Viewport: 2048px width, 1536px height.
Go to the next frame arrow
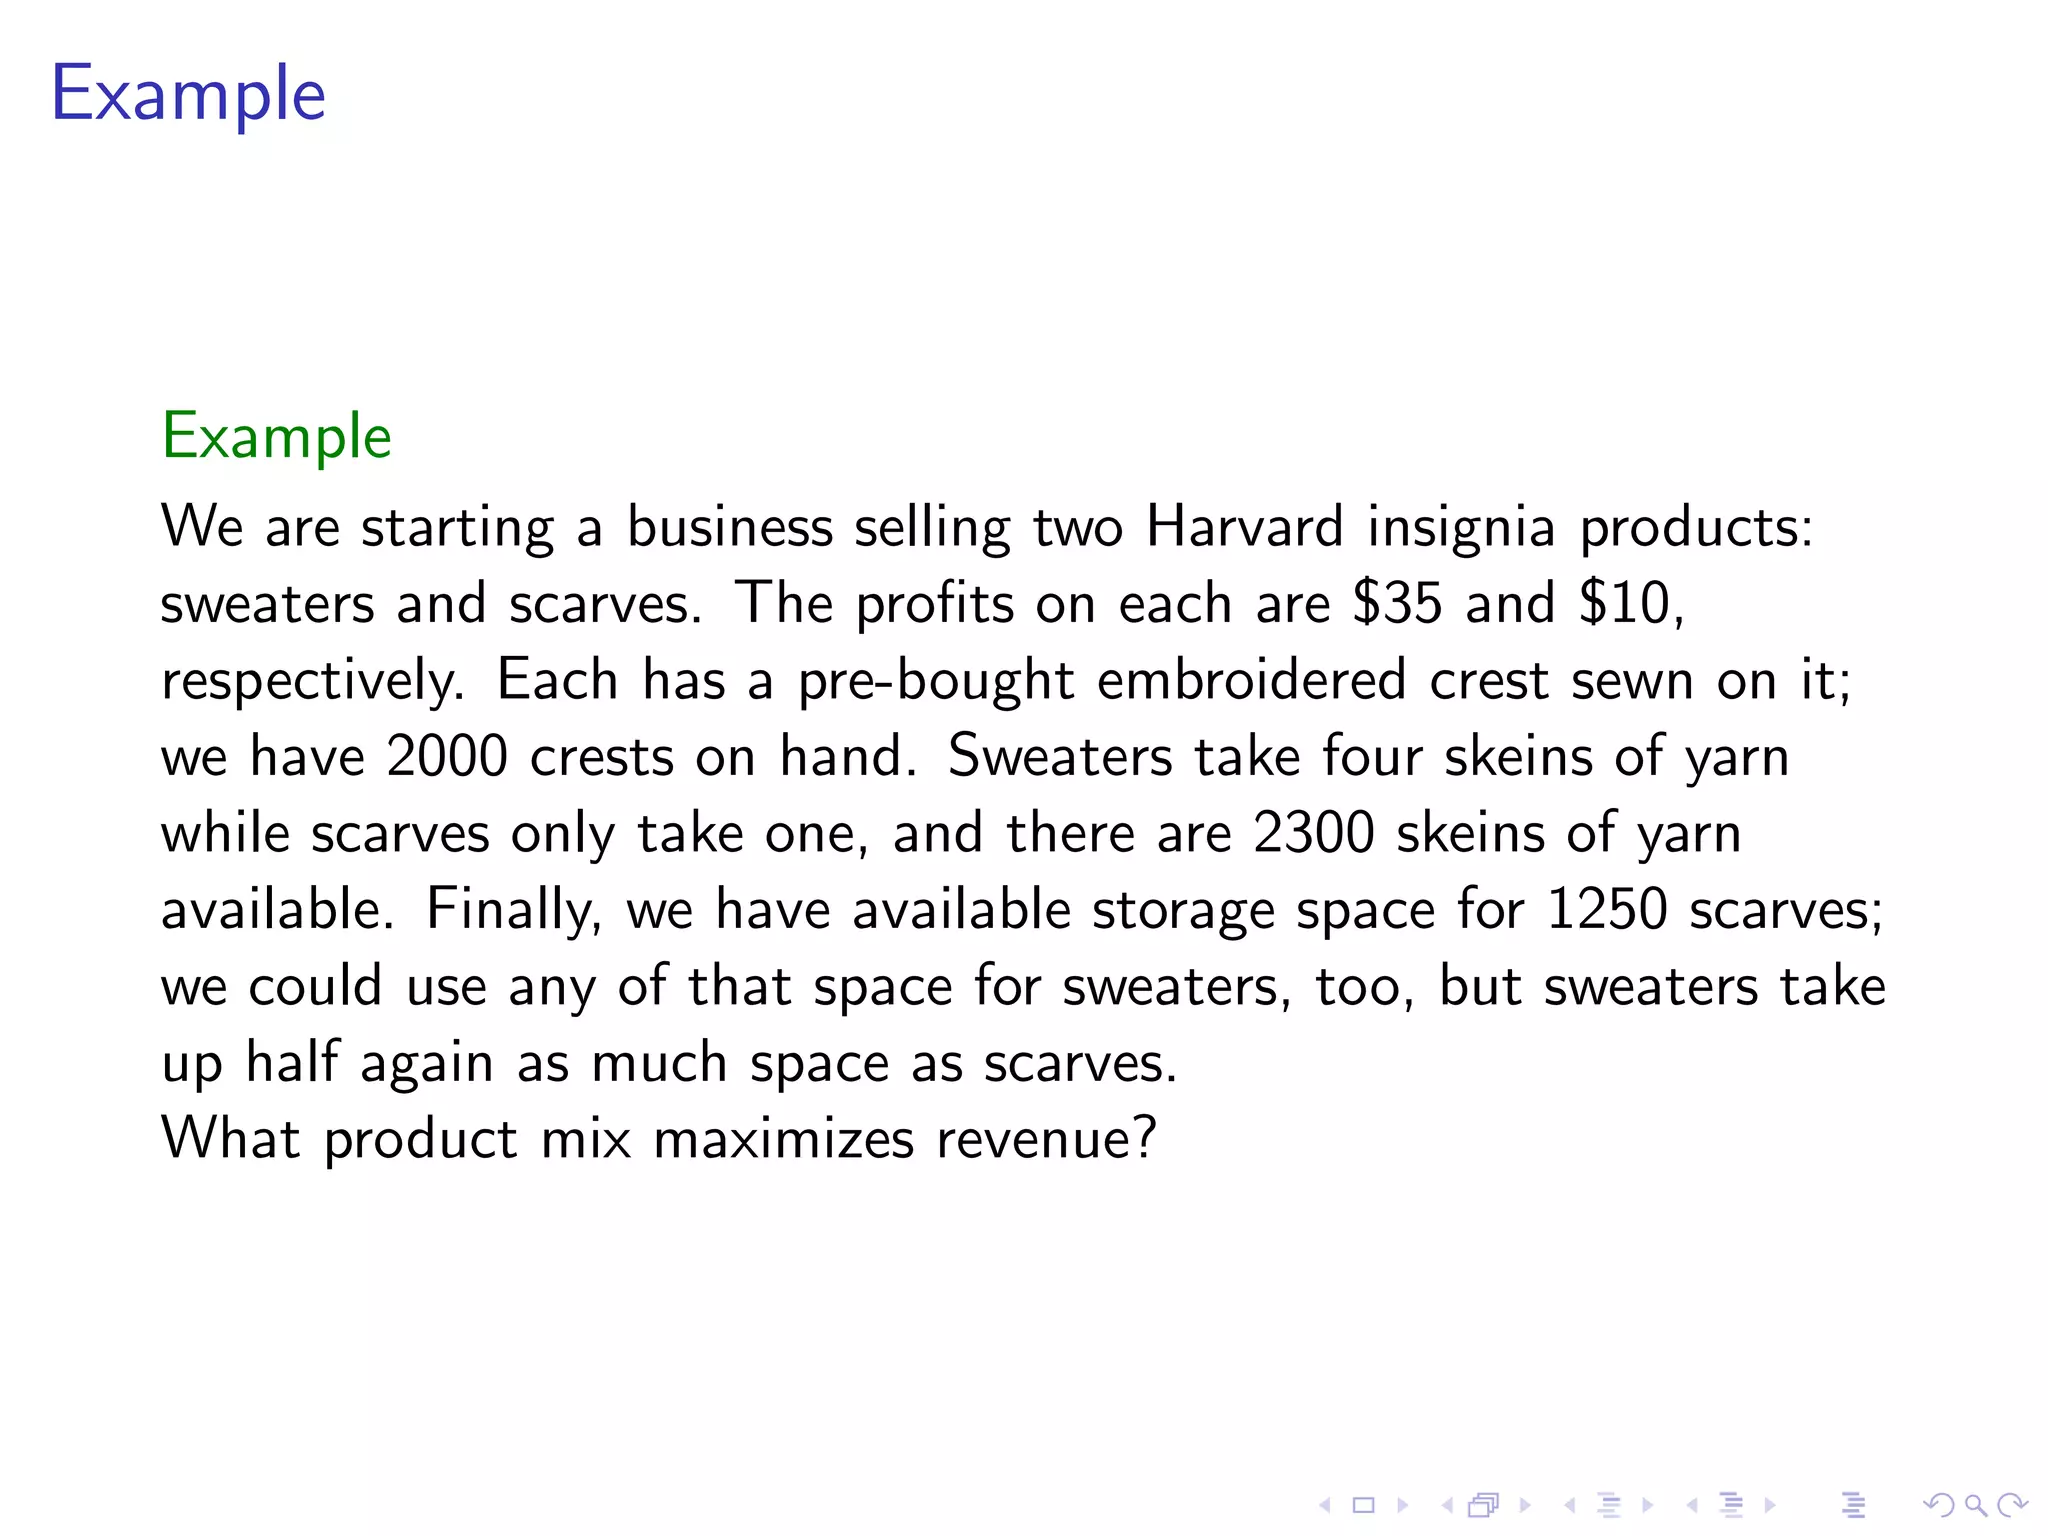click(x=1525, y=1505)
